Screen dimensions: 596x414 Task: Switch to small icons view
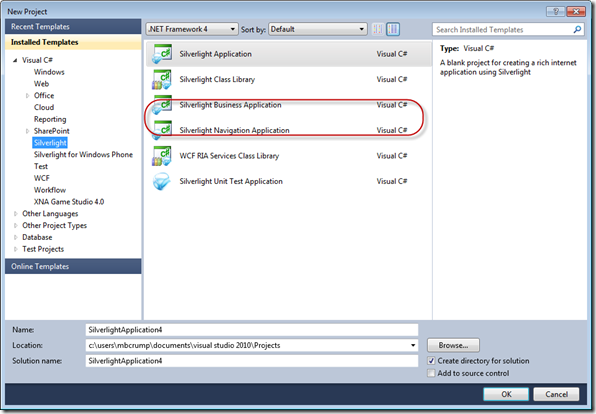[378, 29]
